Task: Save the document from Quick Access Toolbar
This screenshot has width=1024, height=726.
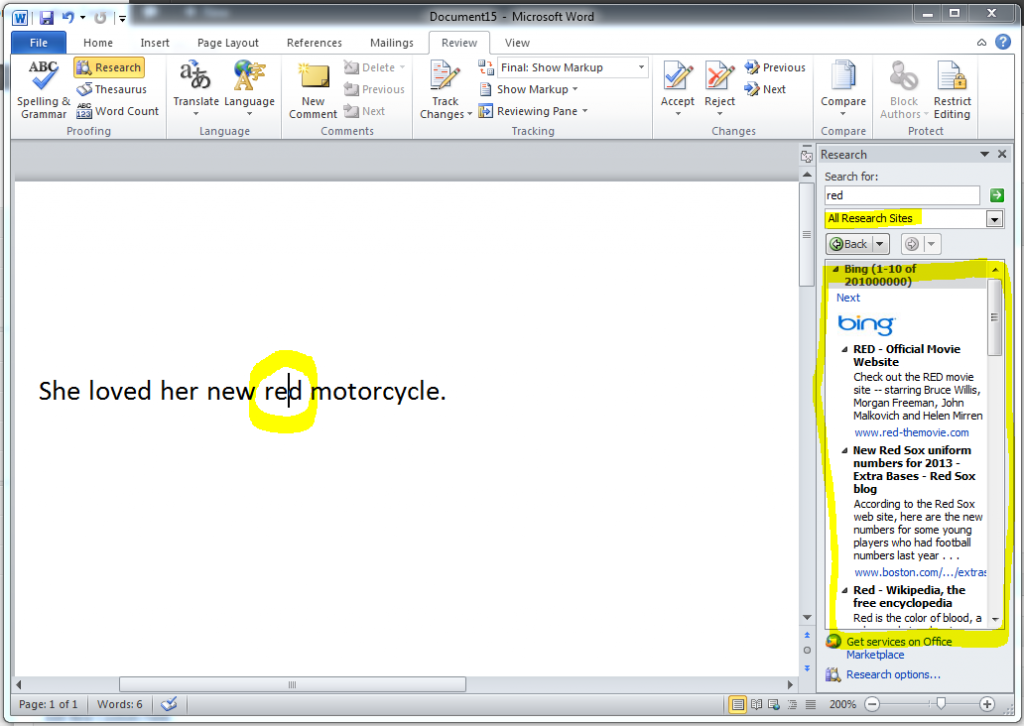Action: 46,17
